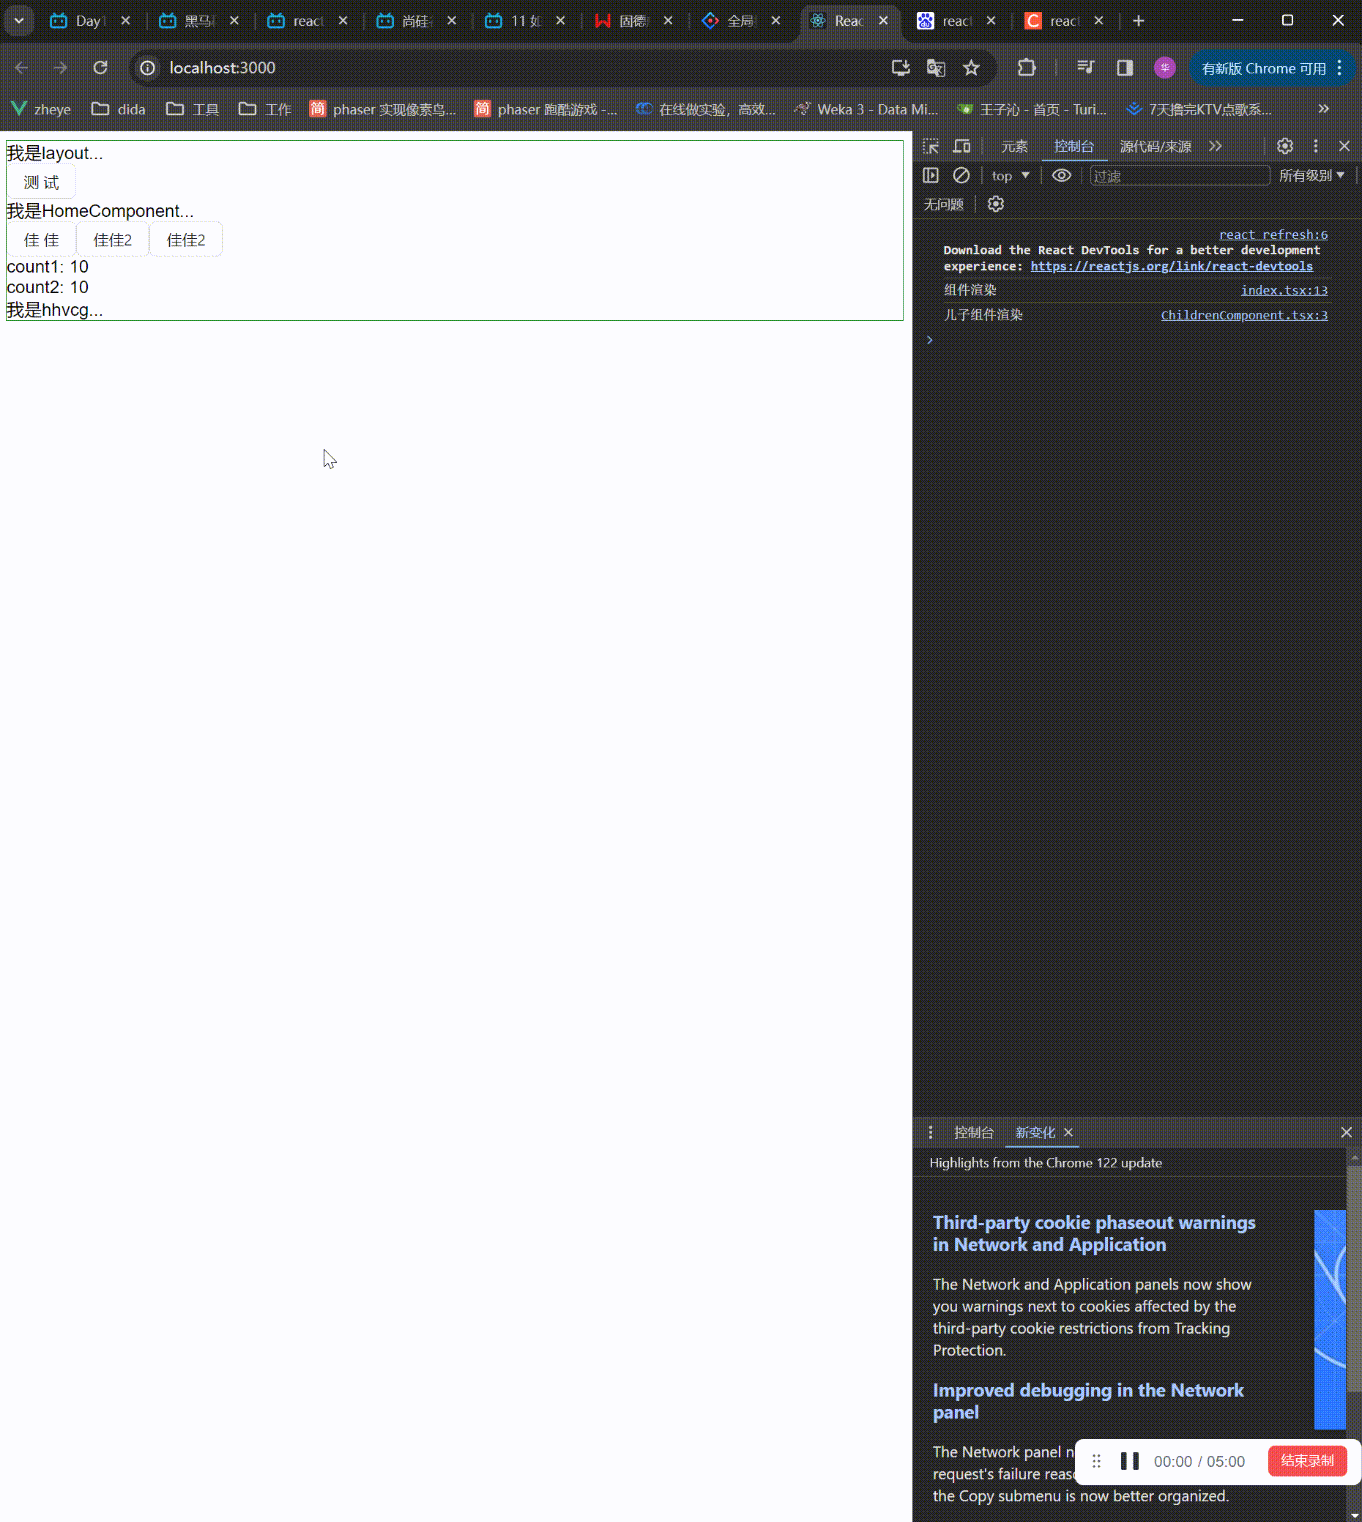This screenshot has height=1522, width=1362.
Task: Reload the localhost page
Action: pyautogui.click(x=100, y=68)
